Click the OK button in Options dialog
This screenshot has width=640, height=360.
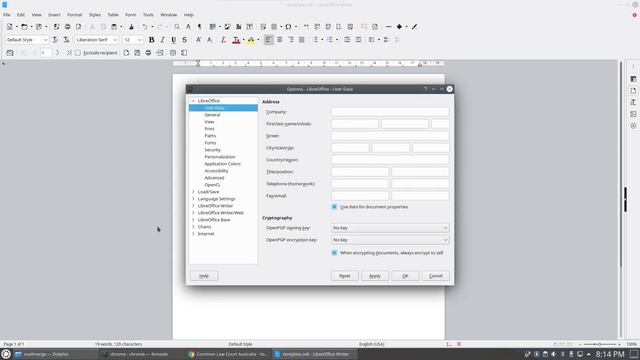[405, 276]
